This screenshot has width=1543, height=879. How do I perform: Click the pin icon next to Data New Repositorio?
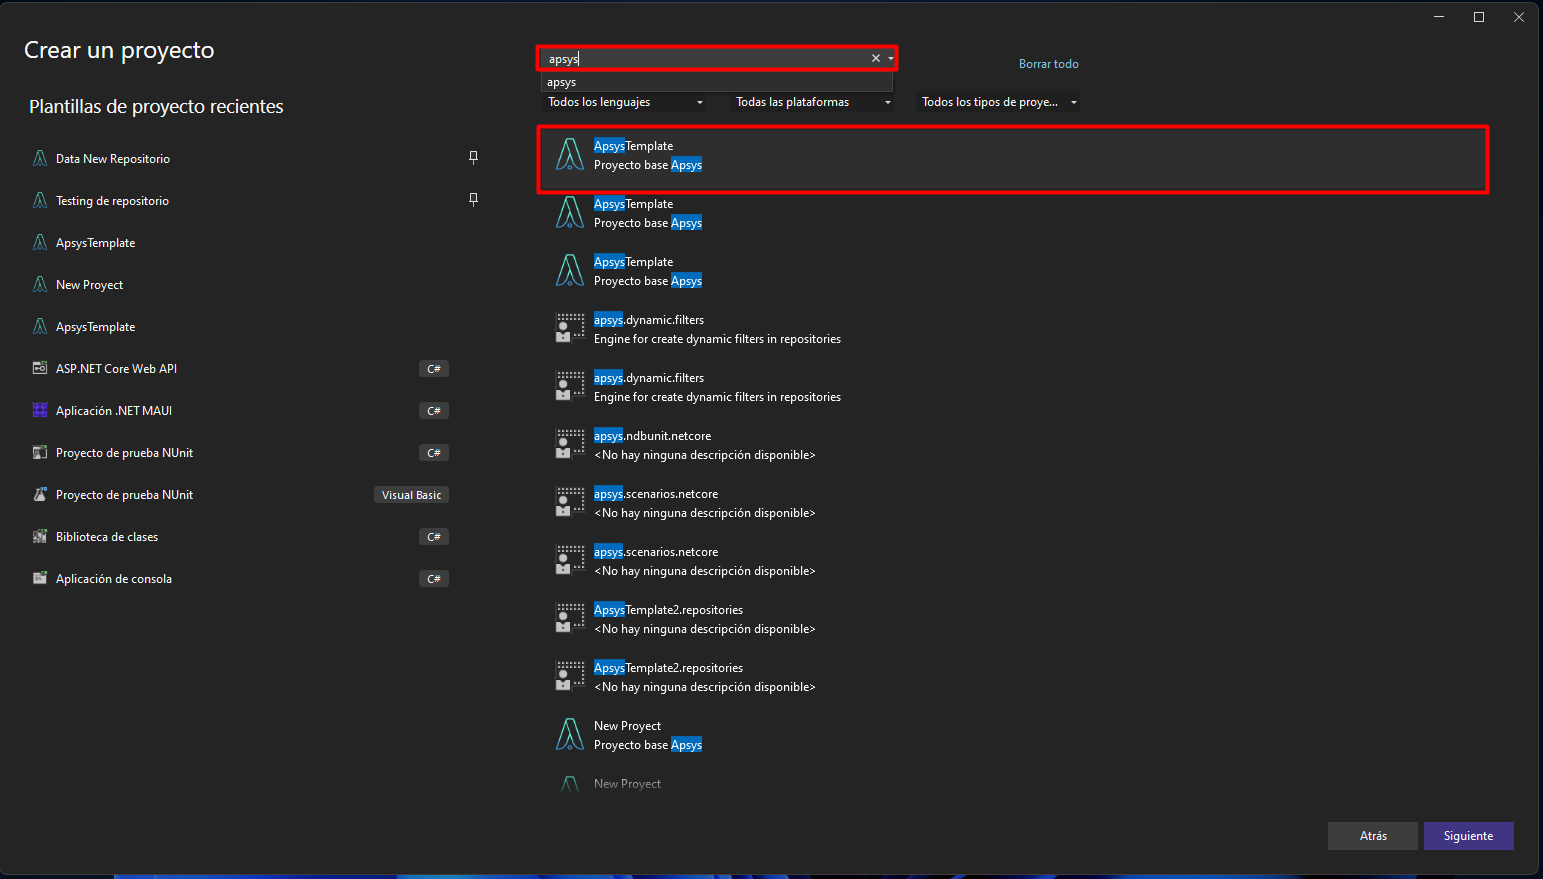tap(473, 157)
